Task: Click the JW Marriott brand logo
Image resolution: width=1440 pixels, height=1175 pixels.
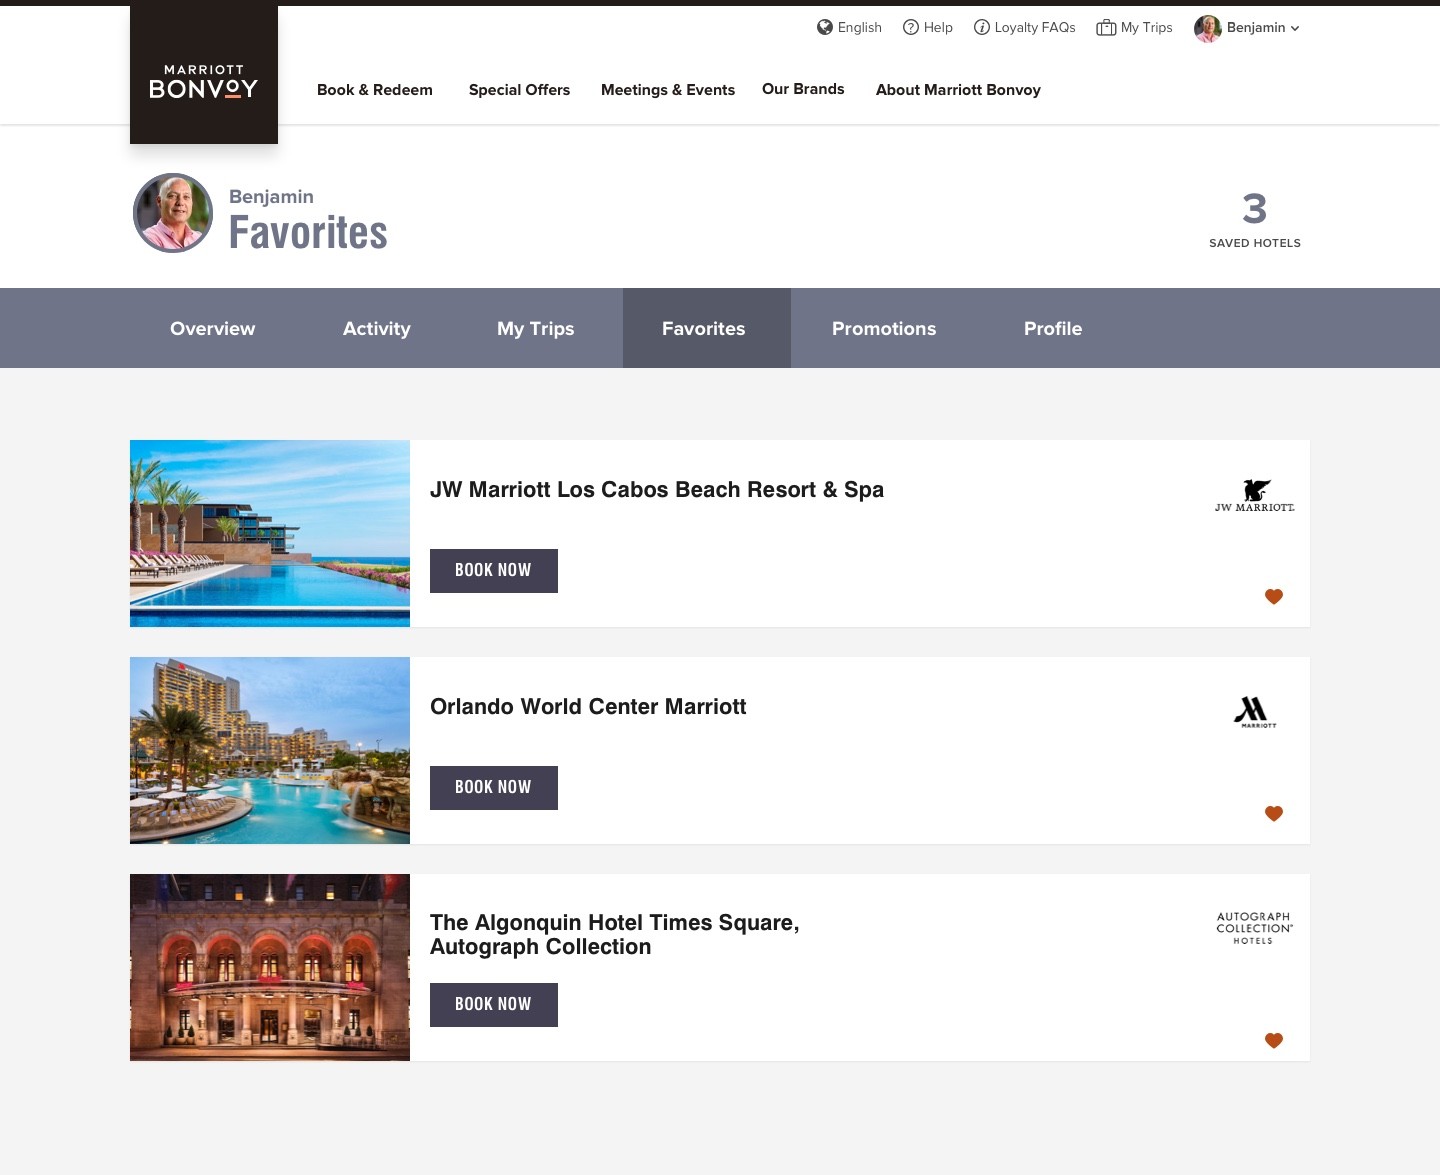Action: point(1254,496)
